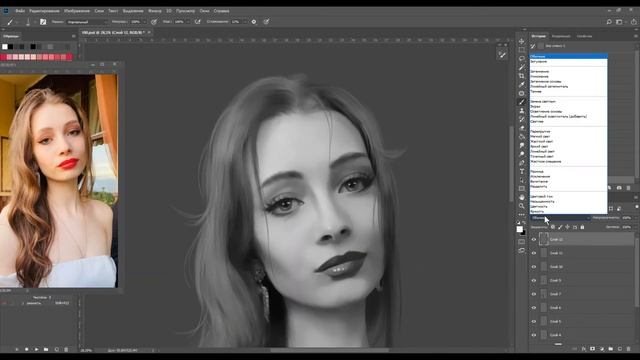Select the Dodge tool

pyautogui.click(x=522, y=154)
